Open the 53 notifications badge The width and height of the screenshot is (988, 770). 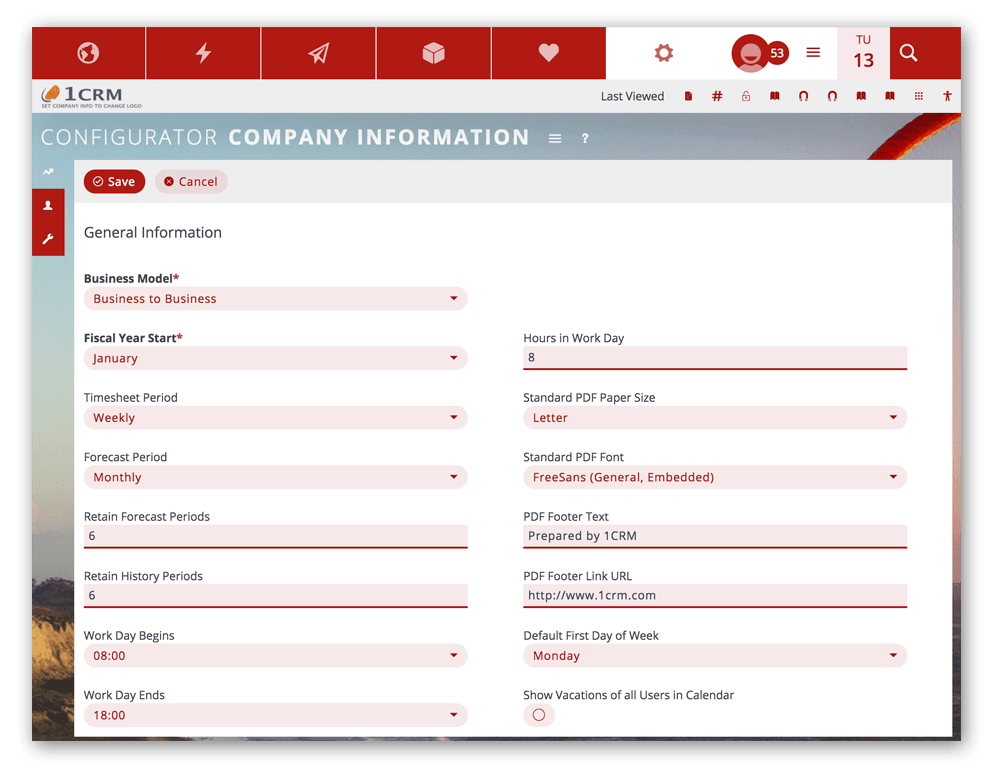778,53
